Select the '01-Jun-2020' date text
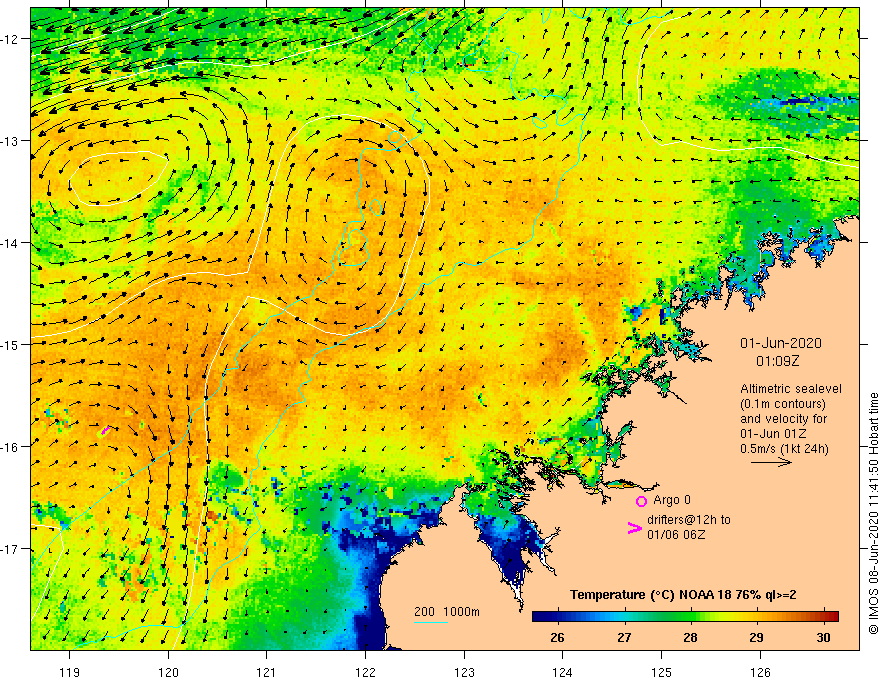The image size is (880, 680). pos(781,343)
